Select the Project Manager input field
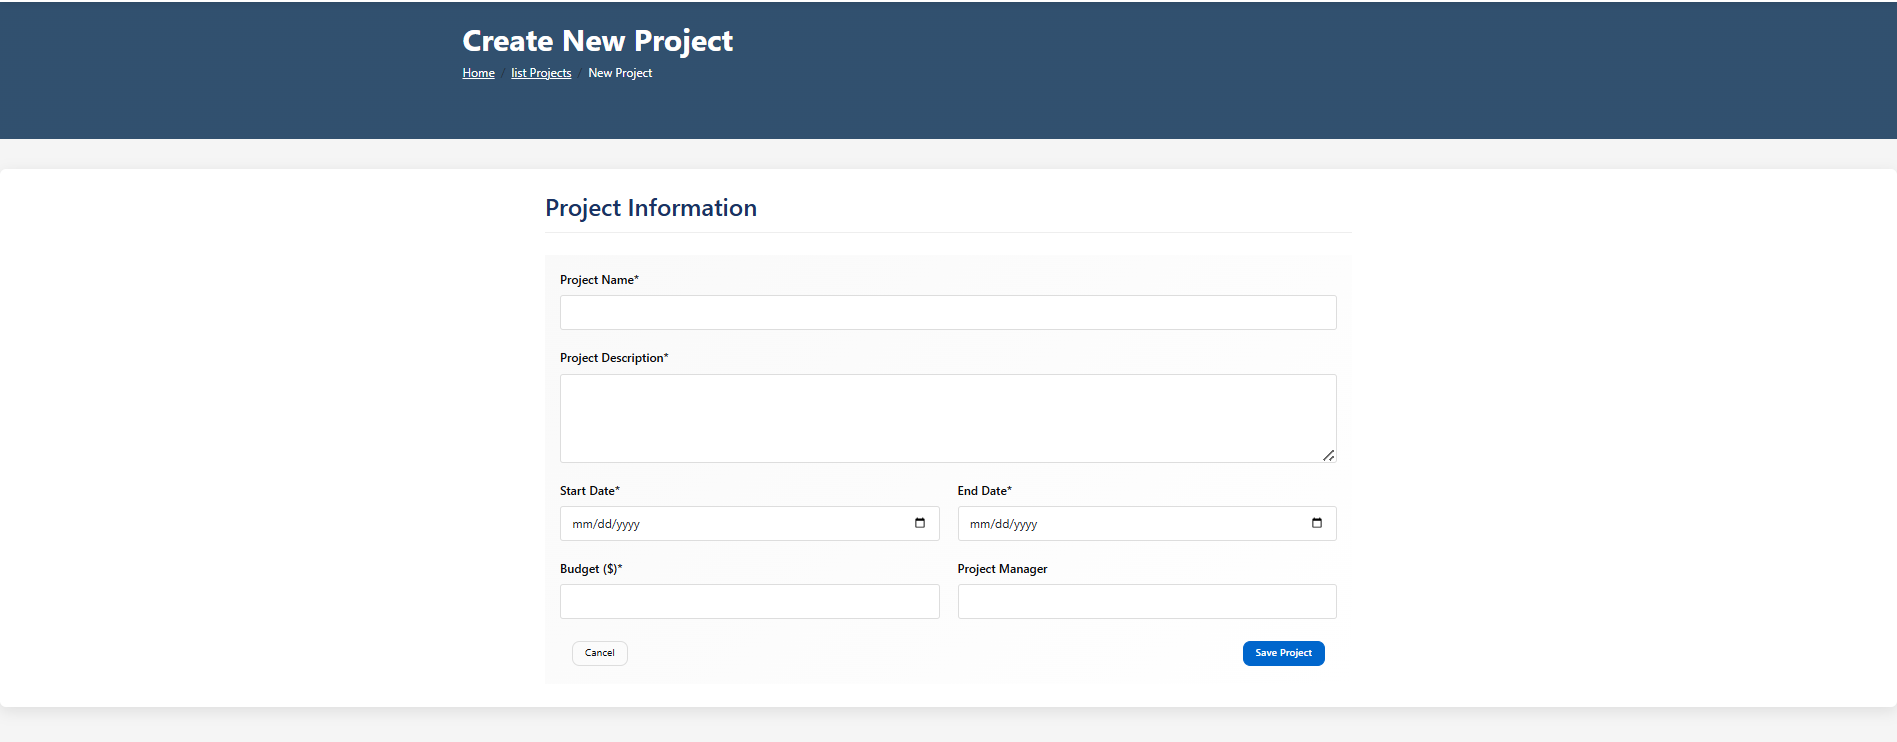Image resolution: width=1897 pixels, height=742 pixels. pos(1147,601)
